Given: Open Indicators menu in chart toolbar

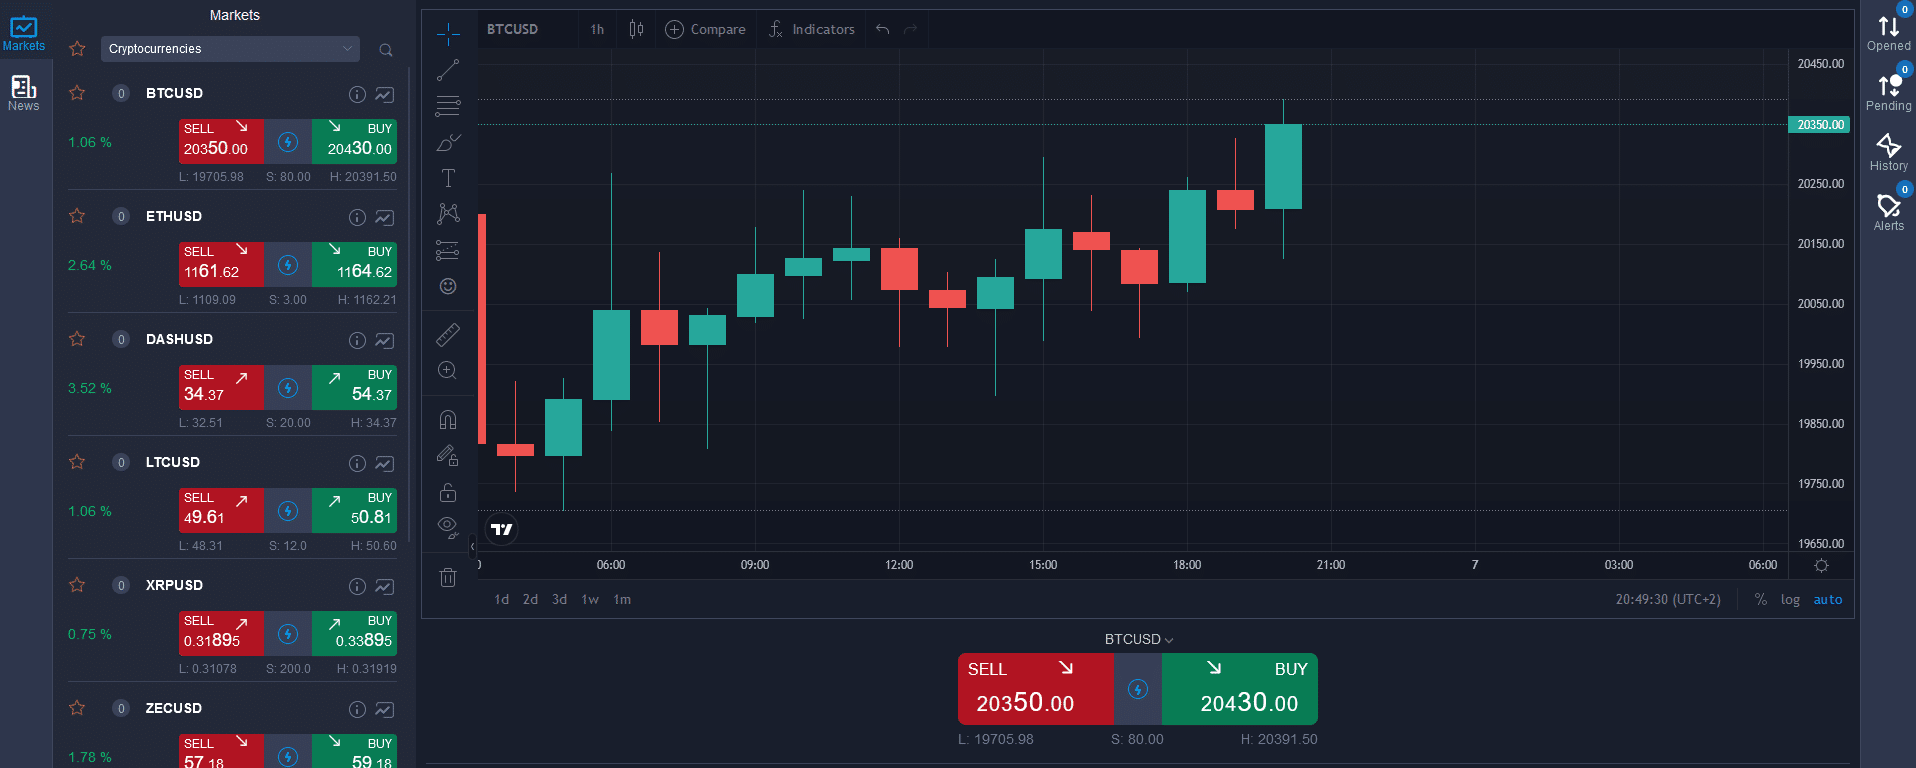Looking at the screenshot, I should [812, 30].
